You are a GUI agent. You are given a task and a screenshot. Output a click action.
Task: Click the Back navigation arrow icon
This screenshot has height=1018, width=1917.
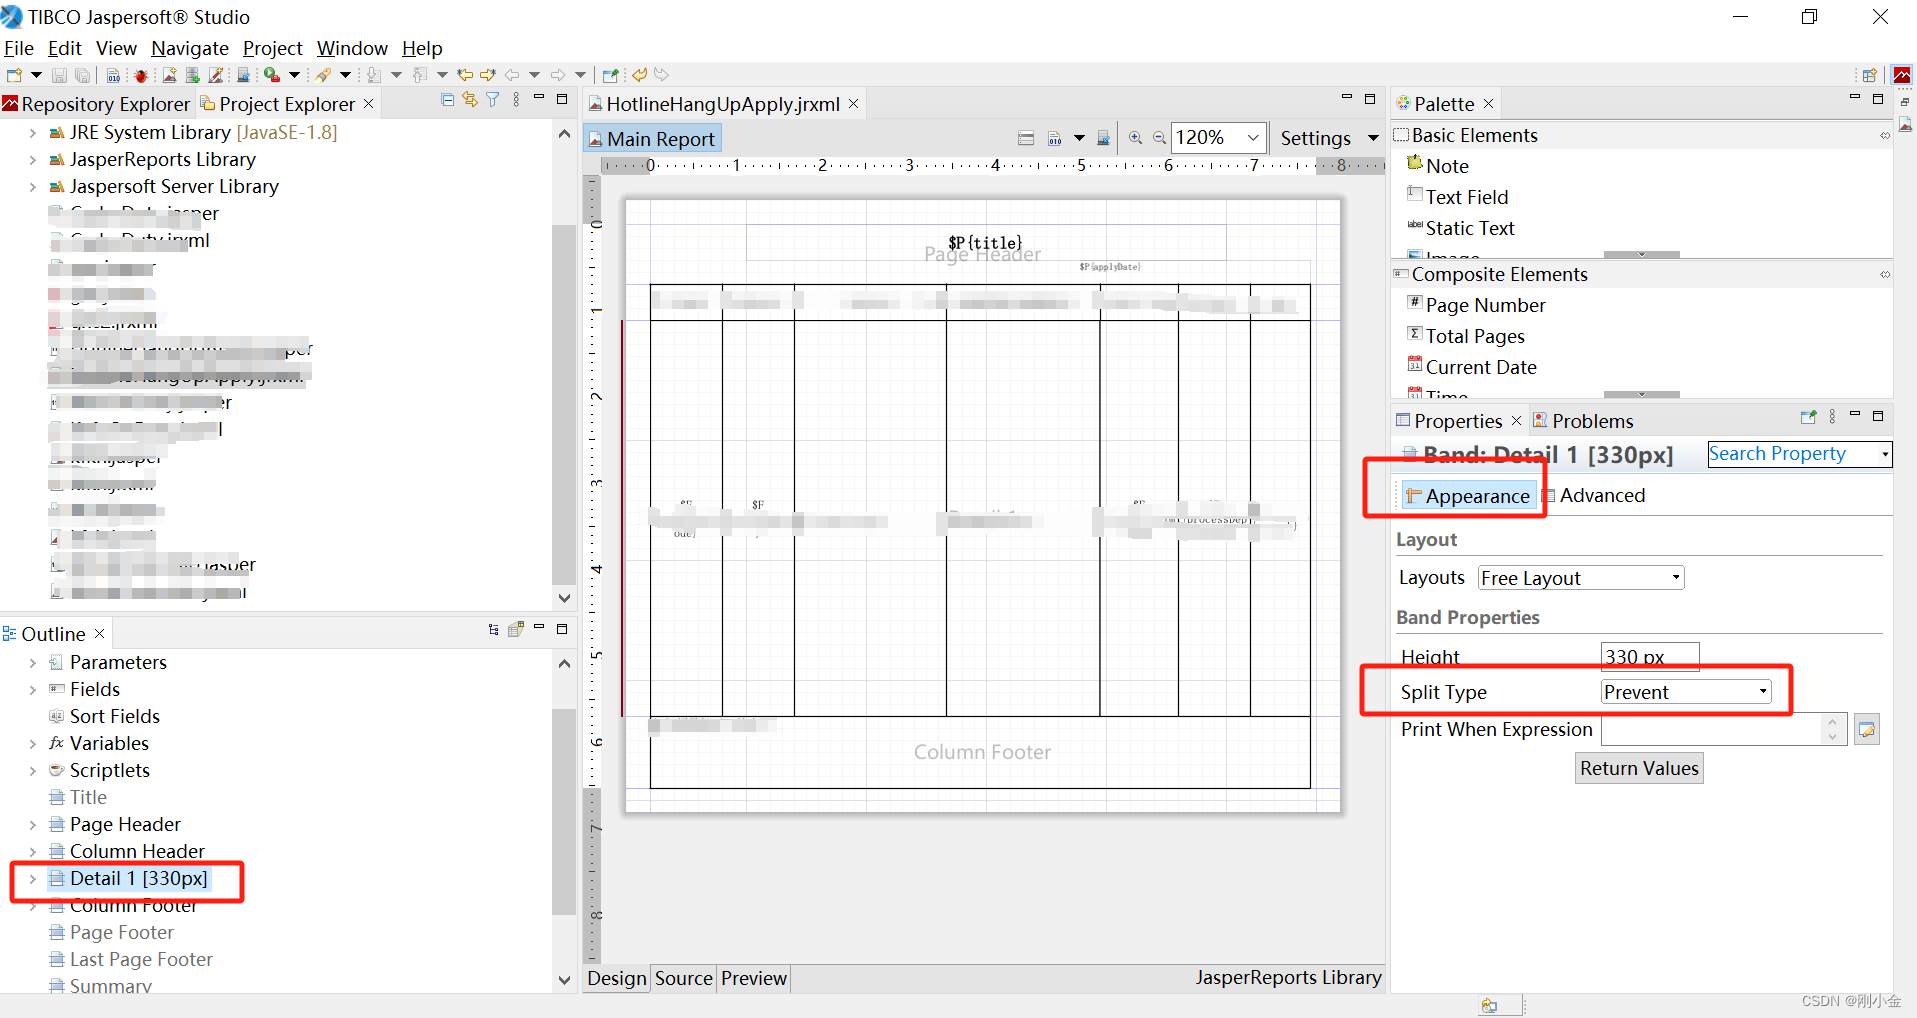click(x=512, y=75)
